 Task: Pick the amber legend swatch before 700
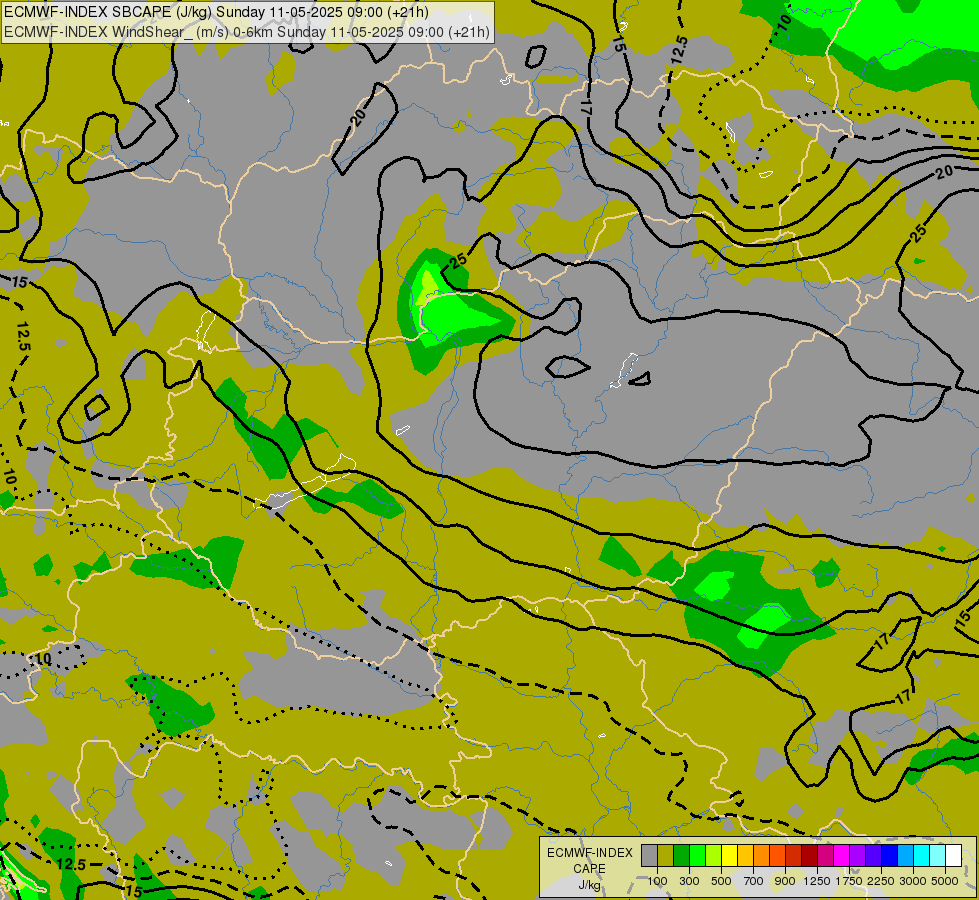pyautogui.click(x=745, y=856)
